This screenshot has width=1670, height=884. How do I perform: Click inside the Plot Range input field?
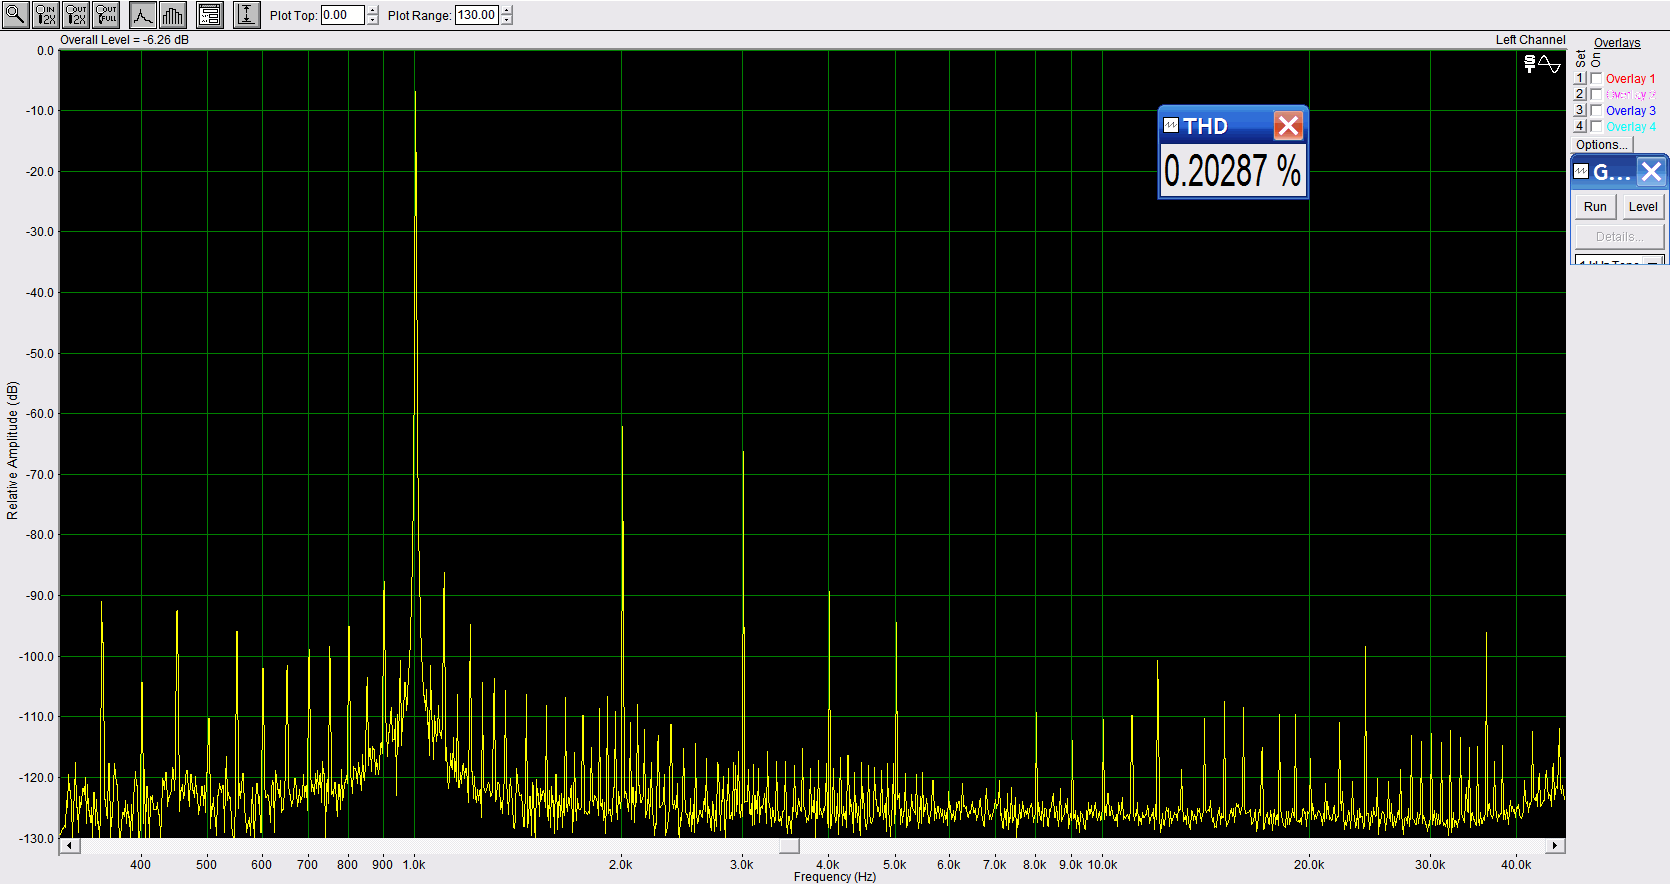pyautogui.click(x=476, y=15)
